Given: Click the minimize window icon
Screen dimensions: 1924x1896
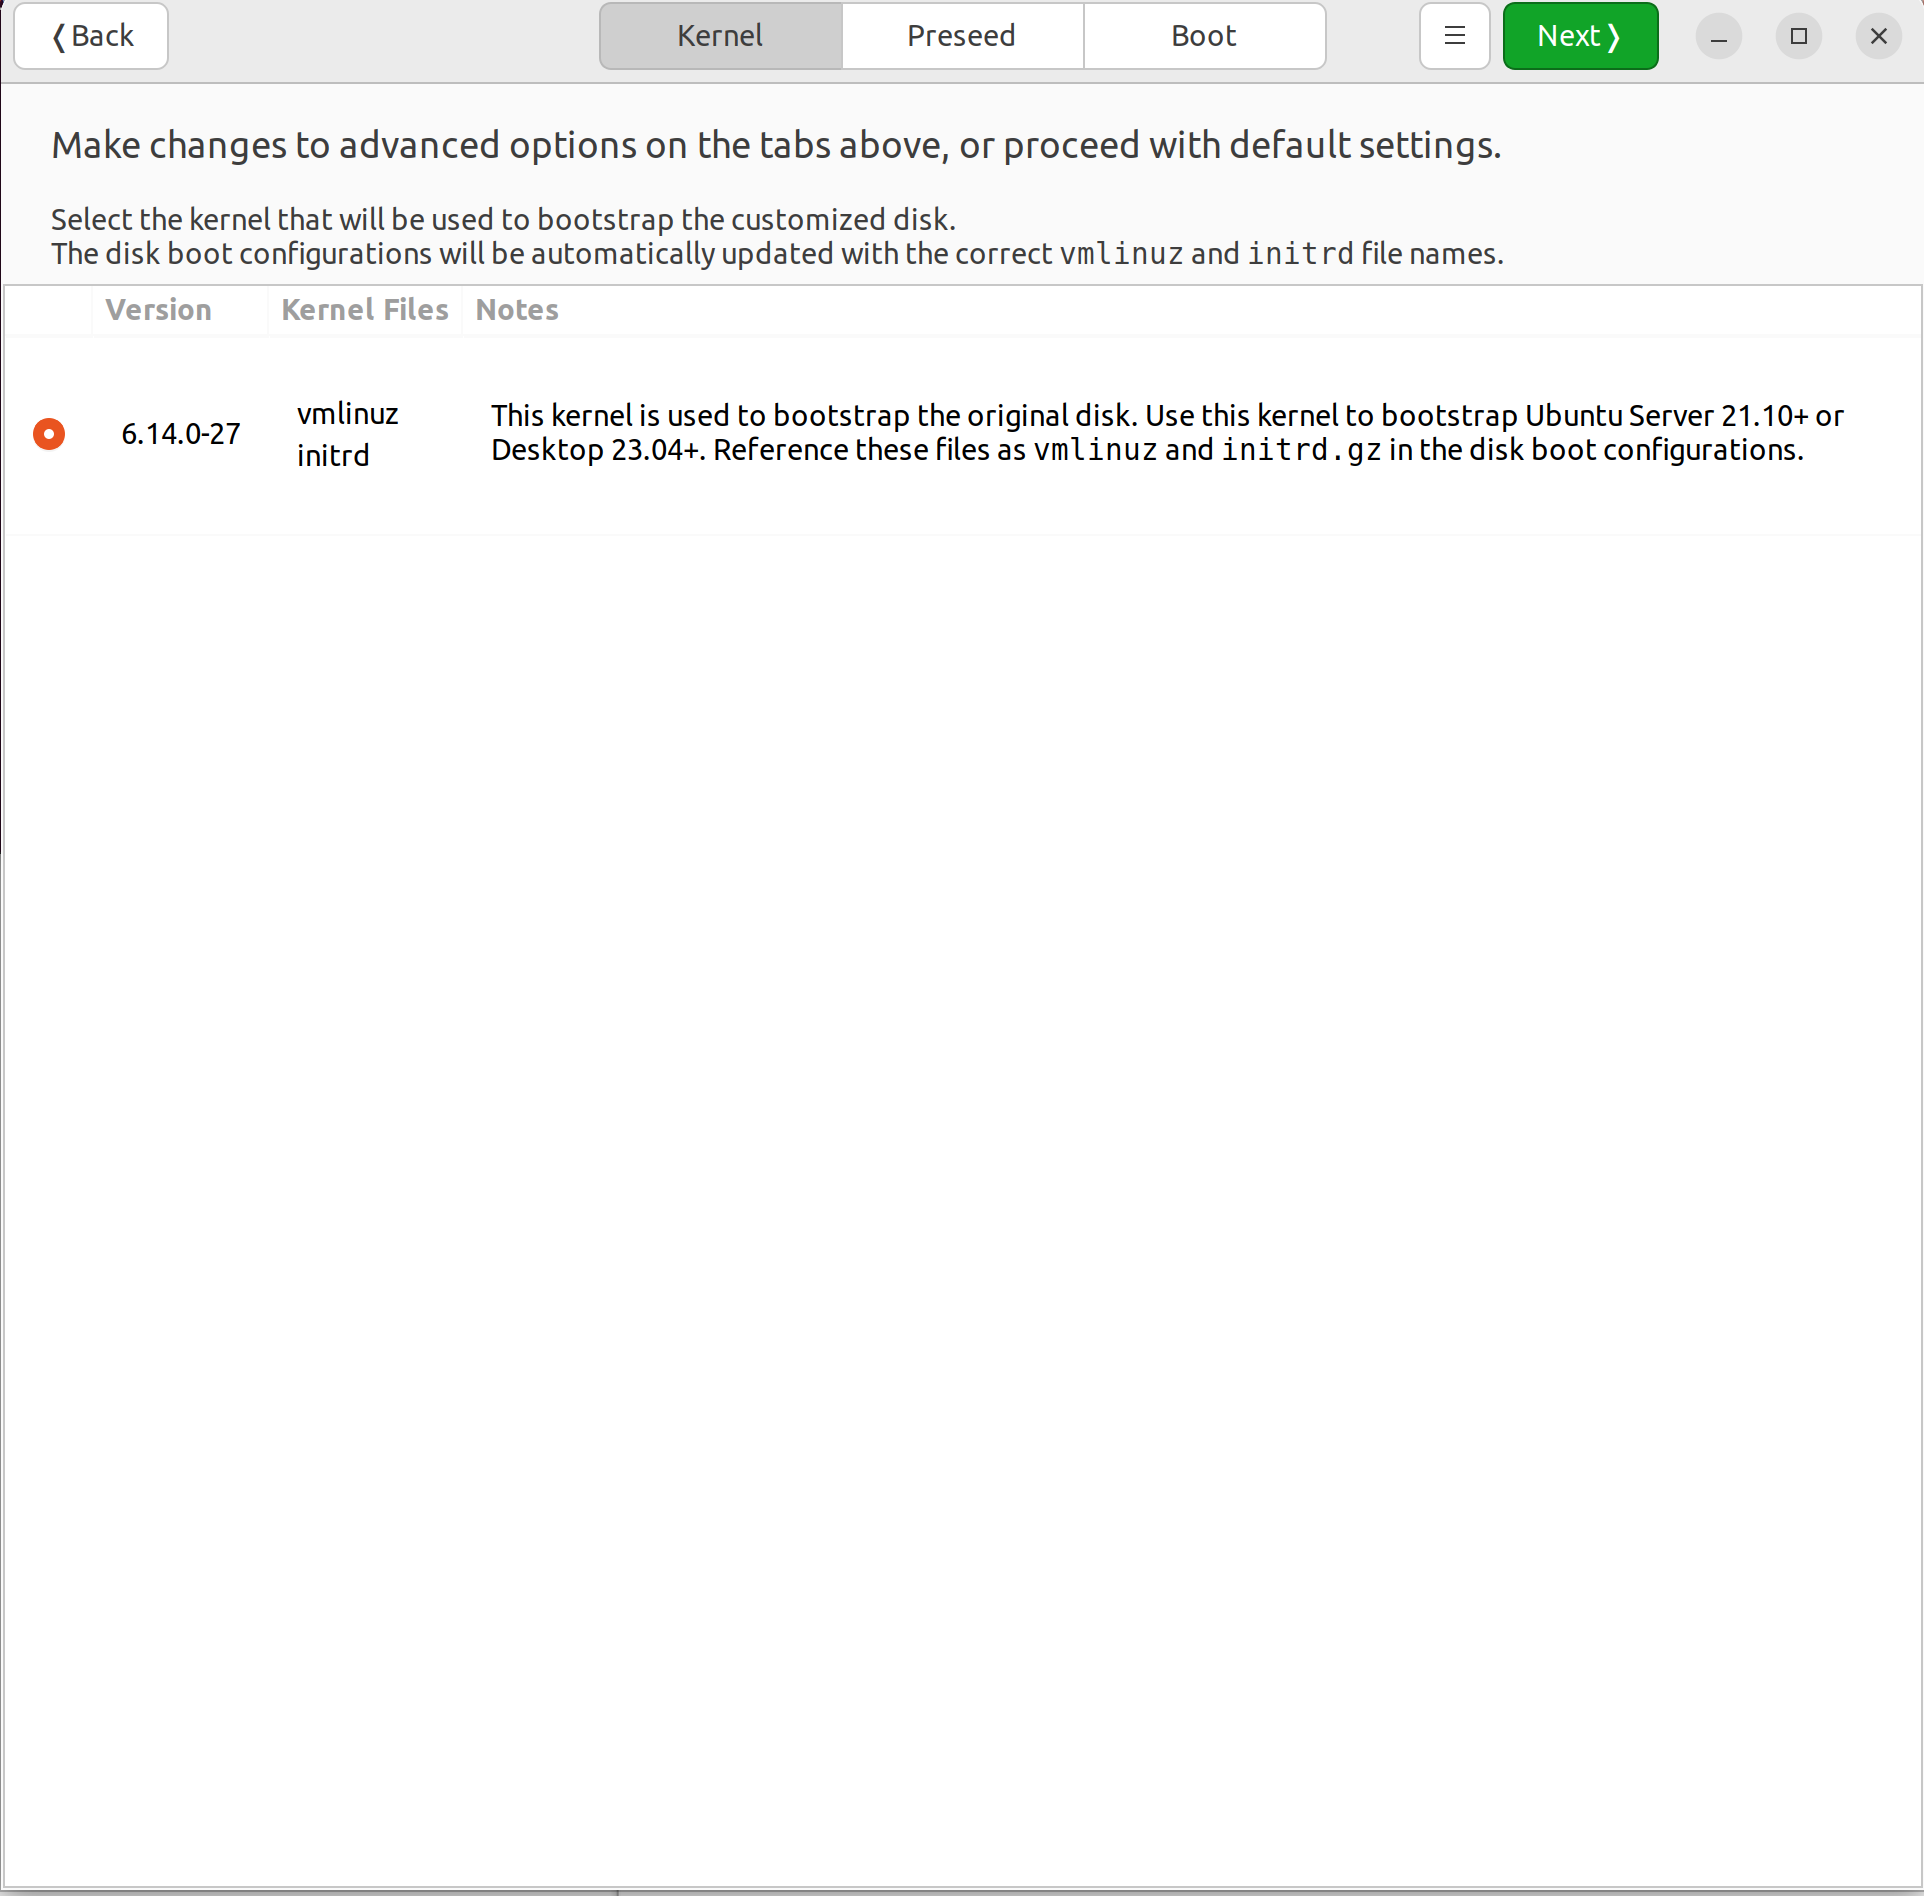Looking at the screenshot, I should coord(1718,36).
